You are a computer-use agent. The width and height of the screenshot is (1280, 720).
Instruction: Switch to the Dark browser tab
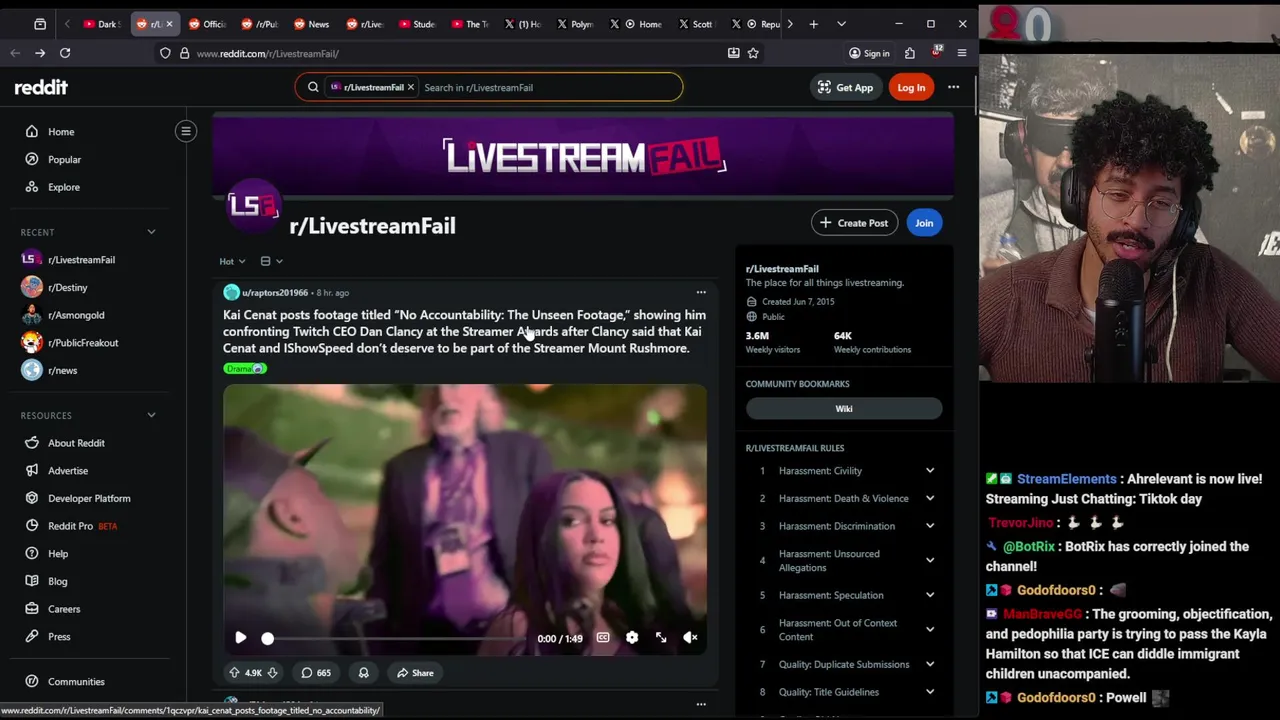coord(101,24)
